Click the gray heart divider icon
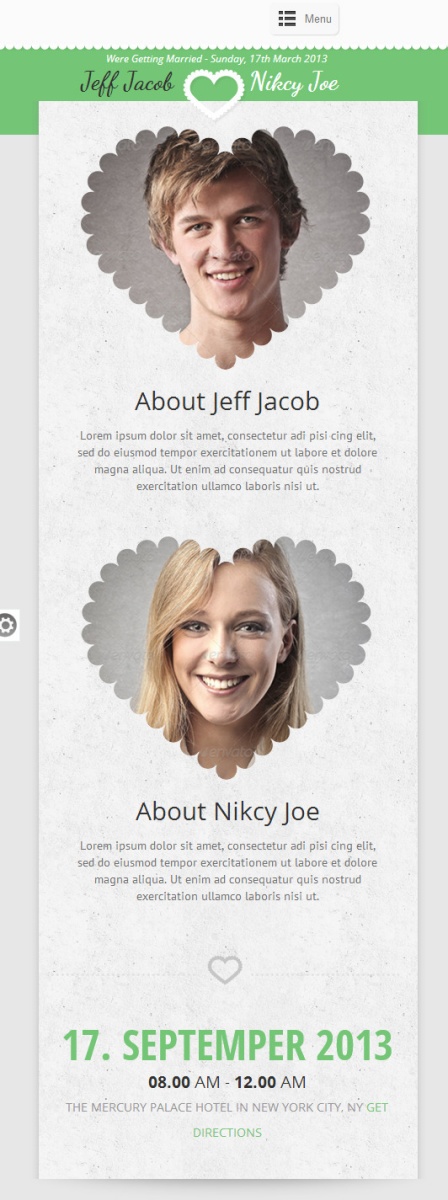Image resolution: width=448 pixels, height=1200 pixels. pos(225,969)
